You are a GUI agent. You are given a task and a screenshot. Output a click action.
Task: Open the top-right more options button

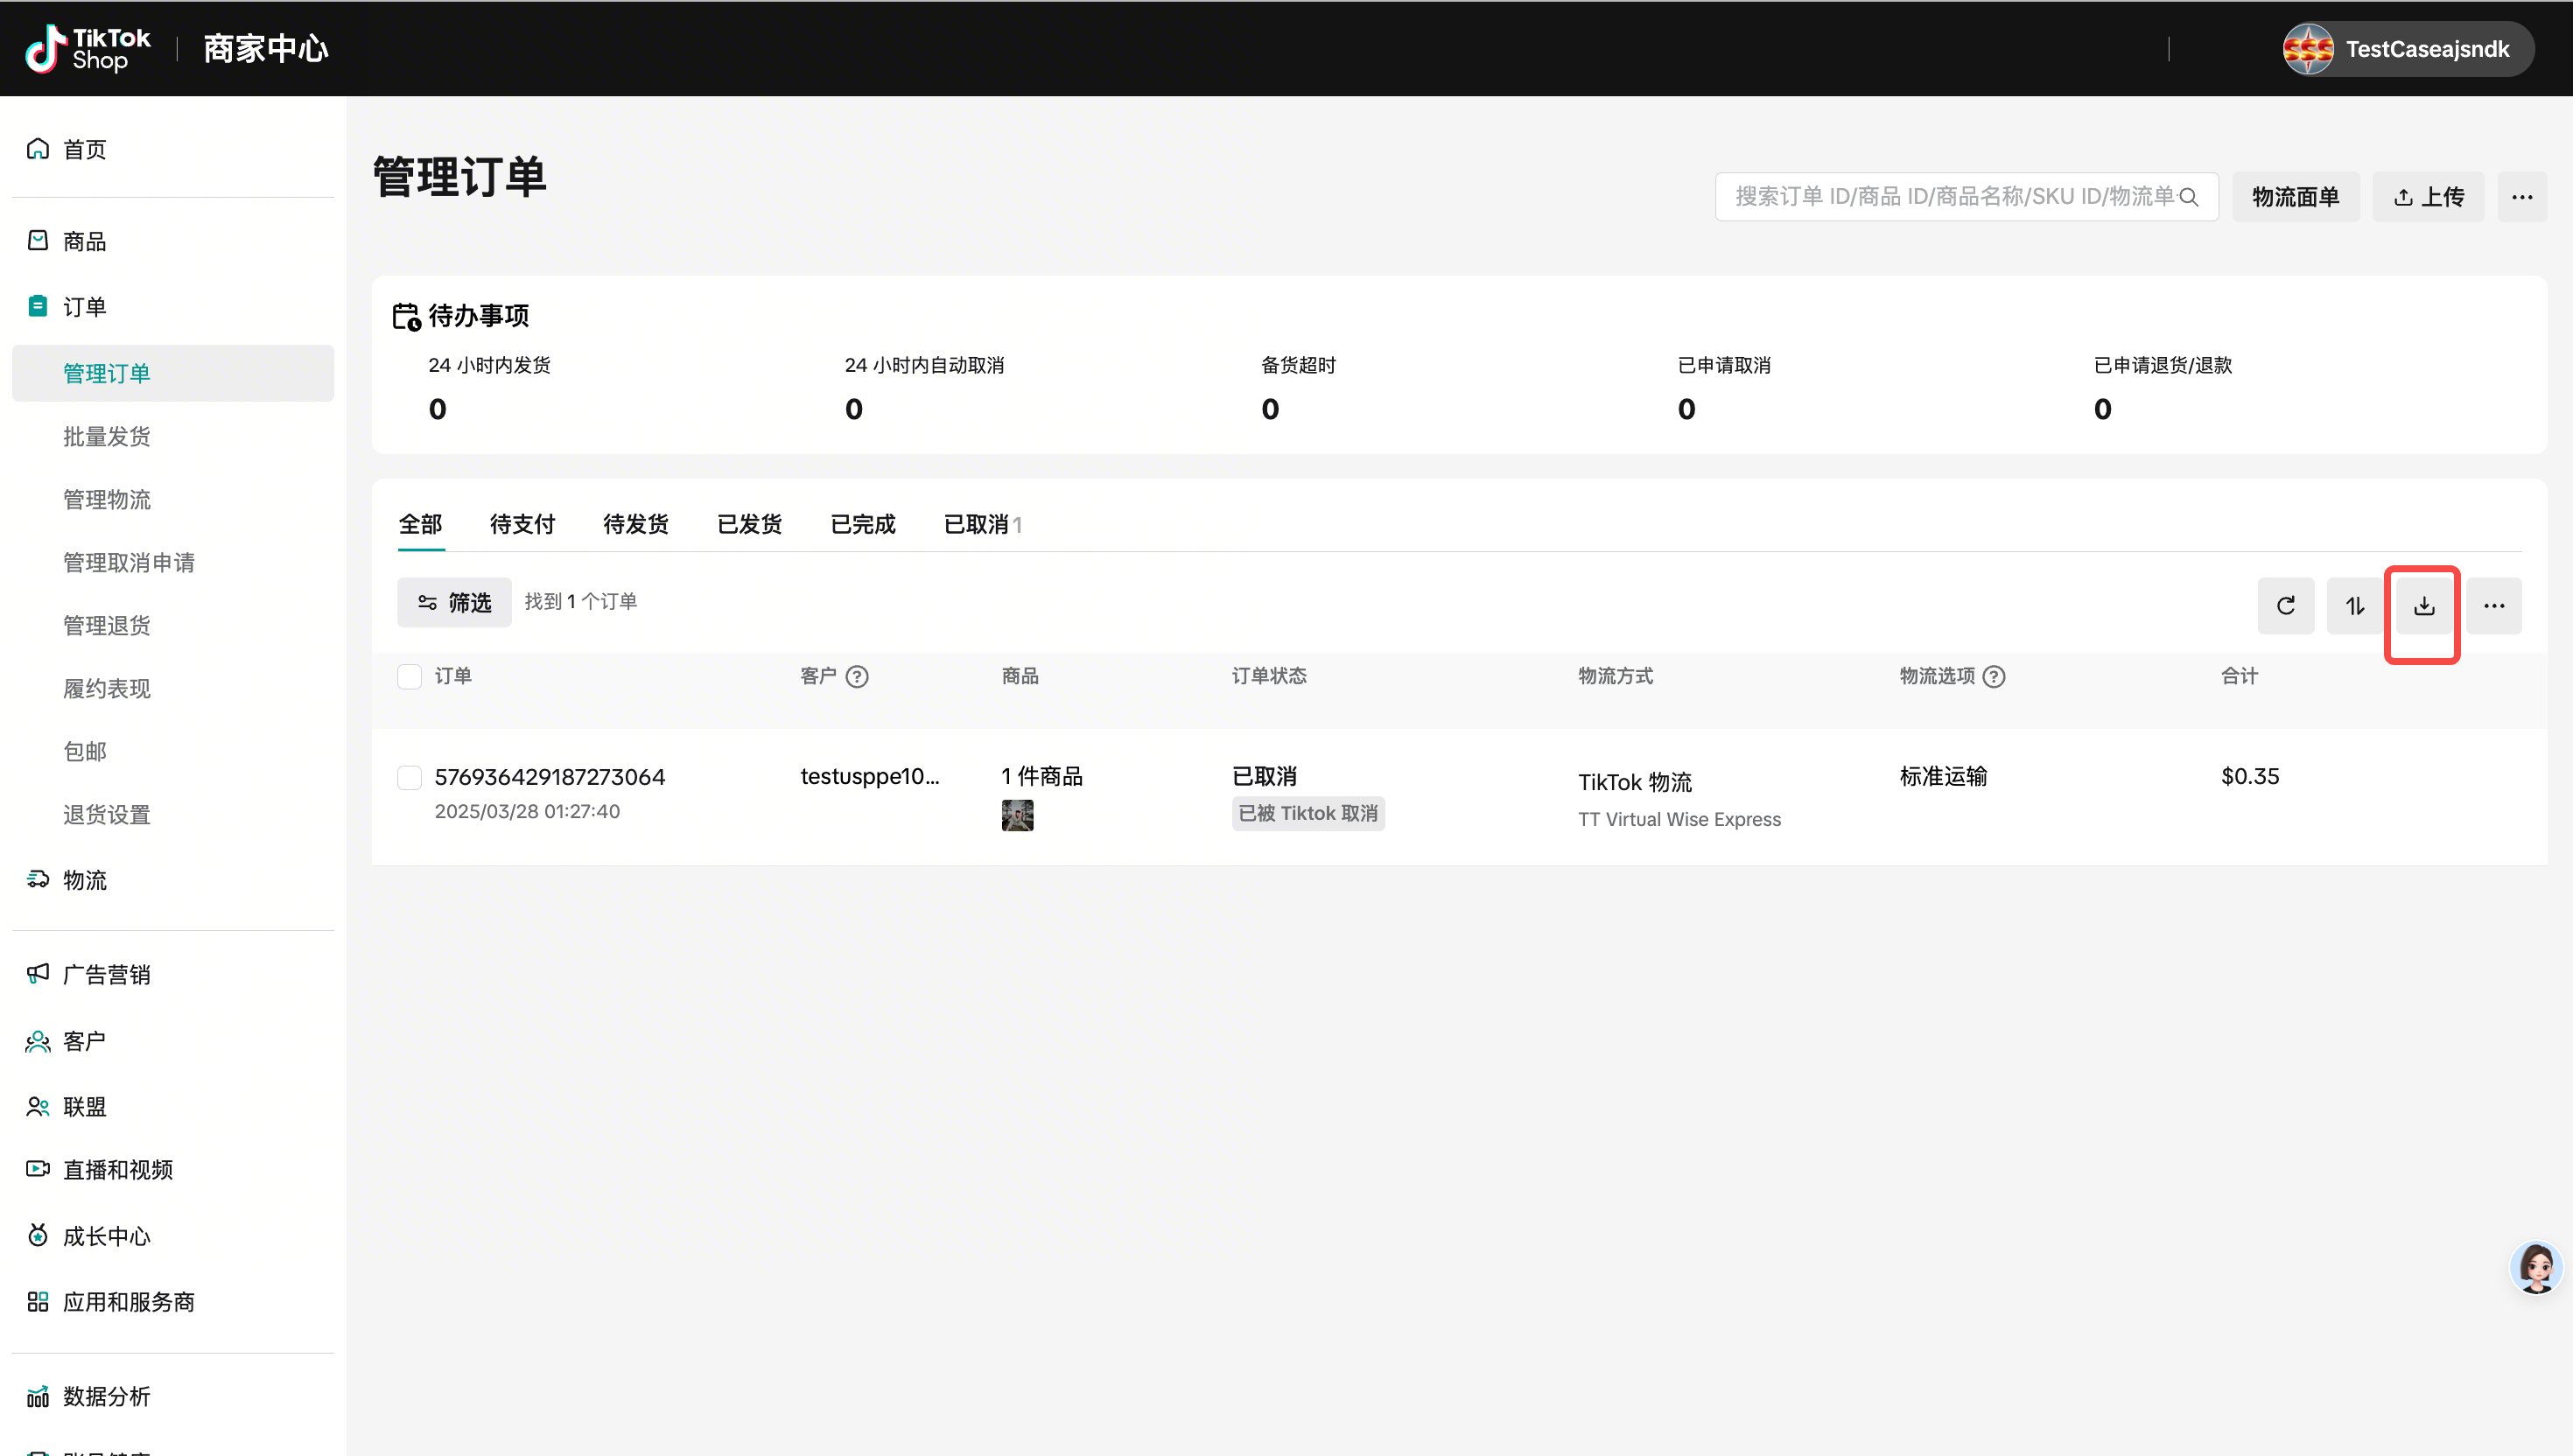[x=2521, y=197]
